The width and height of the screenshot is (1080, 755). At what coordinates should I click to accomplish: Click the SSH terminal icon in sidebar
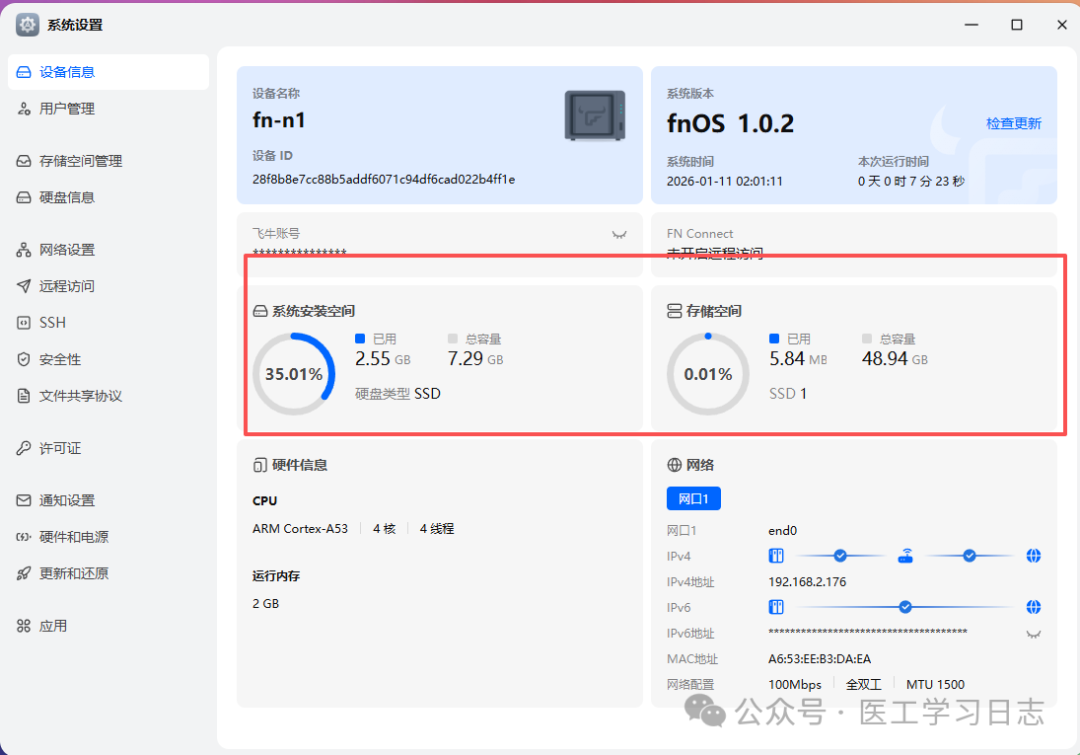pos(24,323)
